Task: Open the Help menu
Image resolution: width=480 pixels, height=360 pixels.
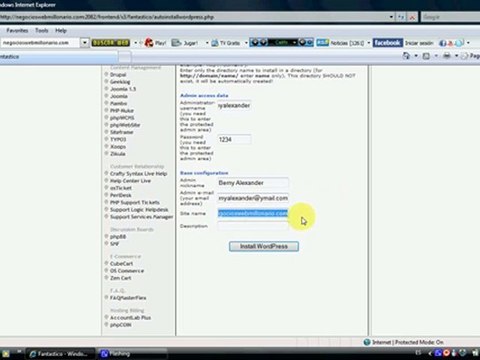Action: 61,30
